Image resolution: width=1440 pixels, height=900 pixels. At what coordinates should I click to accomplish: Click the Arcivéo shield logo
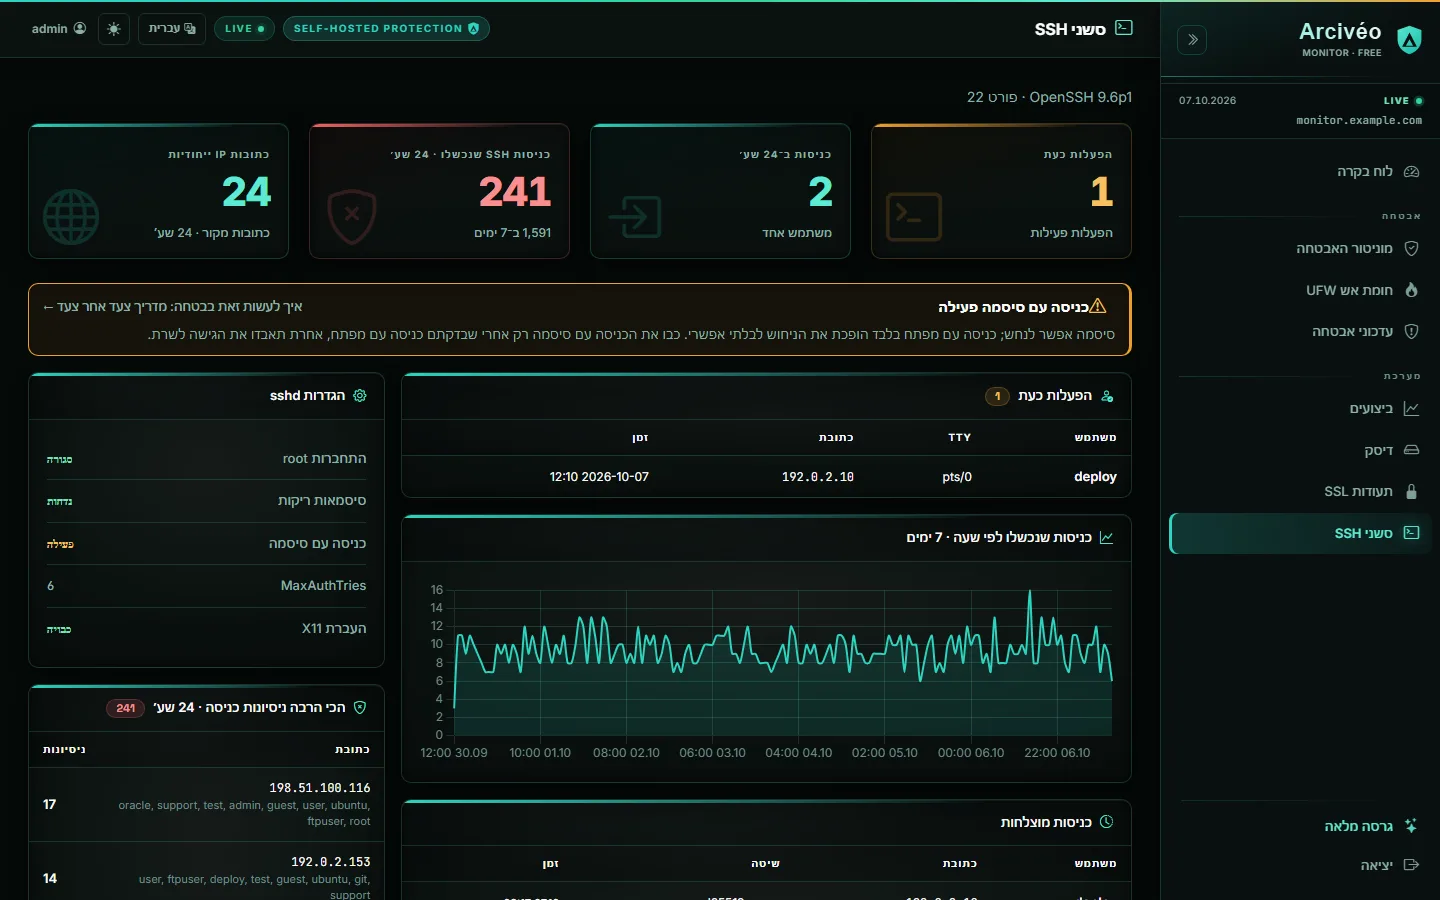(1409, 40)
